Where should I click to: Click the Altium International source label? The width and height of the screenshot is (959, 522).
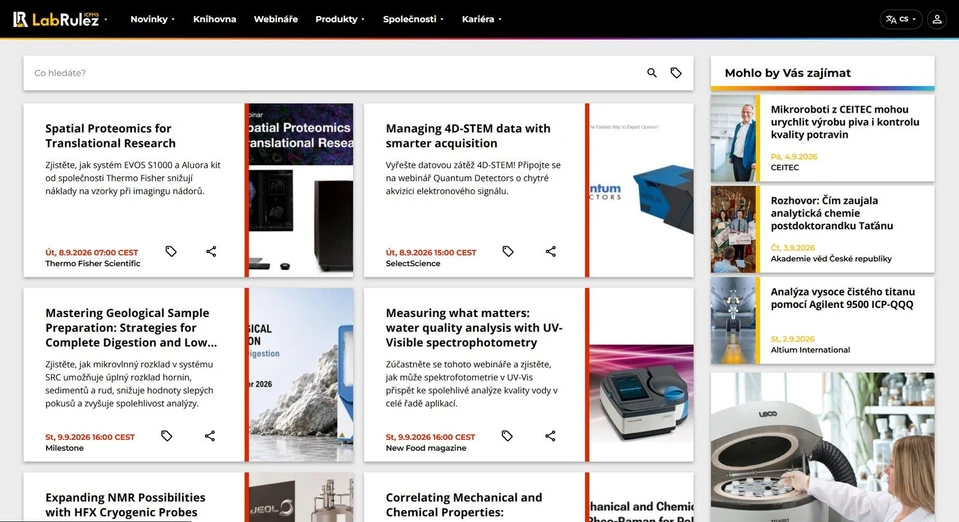click(x=810, y=350)
